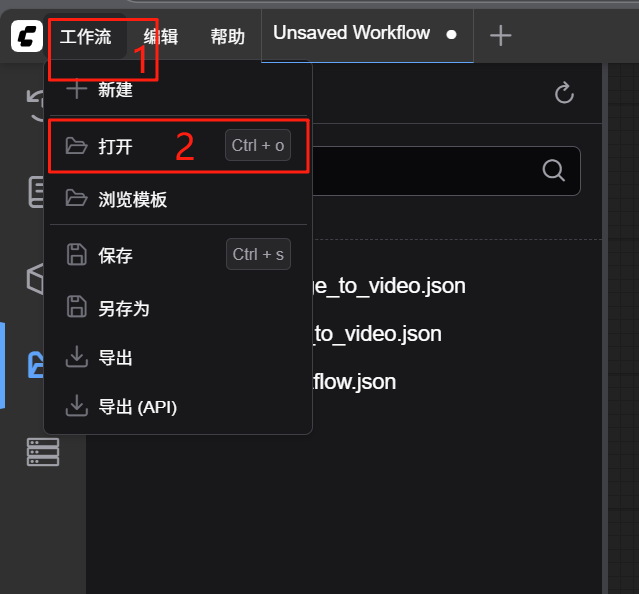Choose 打开 in the workflow menu
Screen dimensions: 639x594
coord(178,146)
